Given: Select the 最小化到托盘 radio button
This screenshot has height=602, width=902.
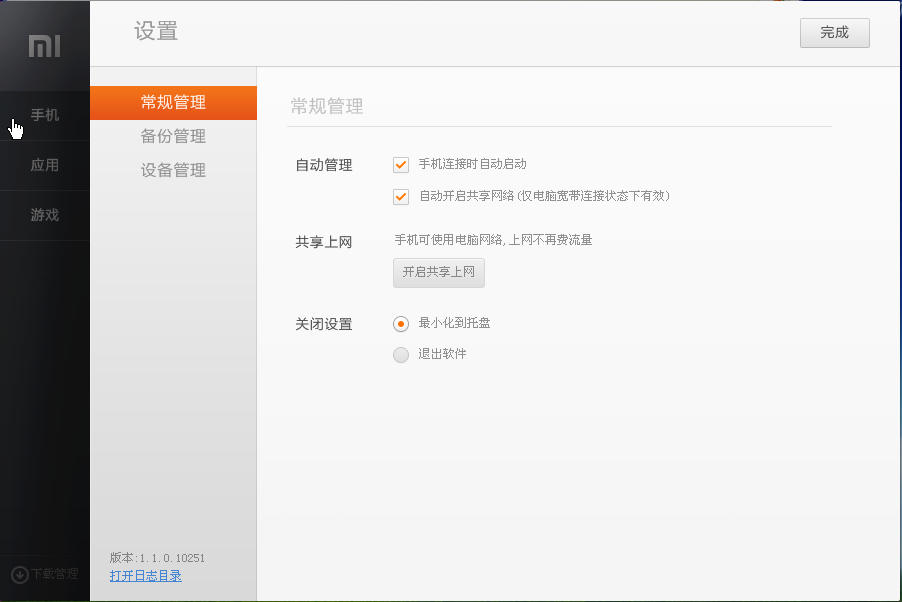Looking at the screenshot, I should tap(400, 324).
